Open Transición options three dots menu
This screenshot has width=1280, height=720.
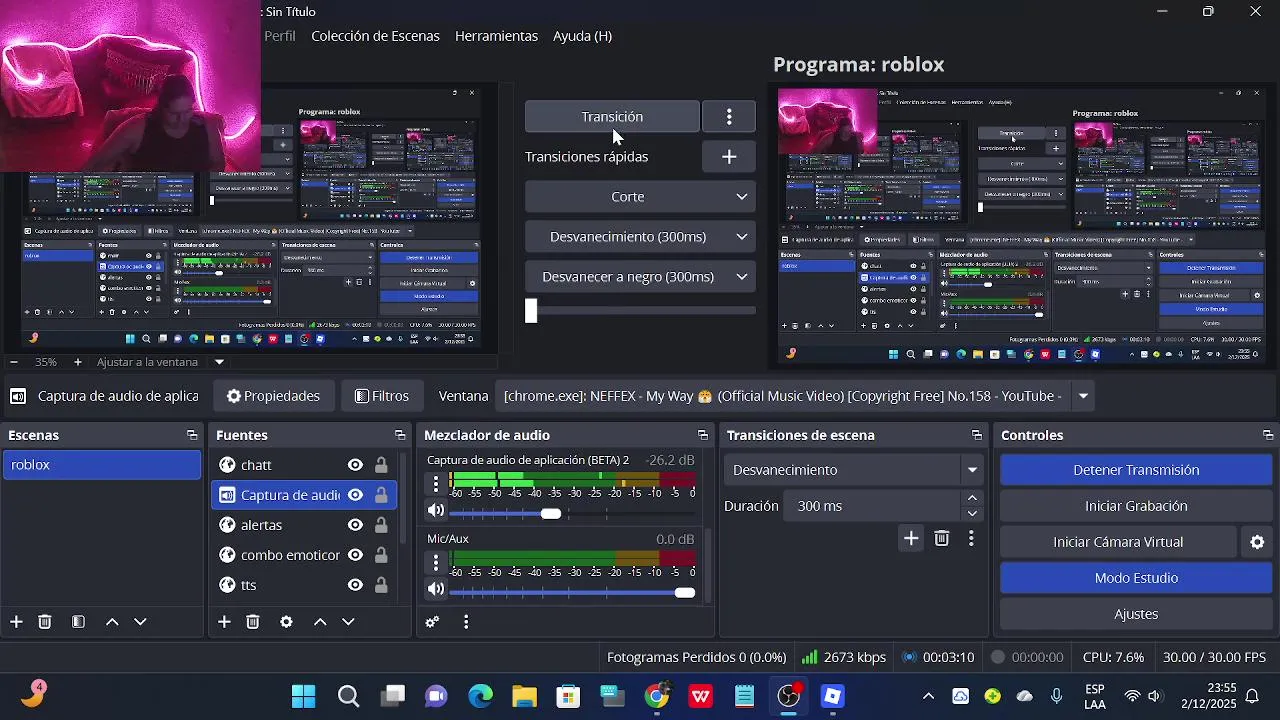pyautogui.click(x=729, y=117)
